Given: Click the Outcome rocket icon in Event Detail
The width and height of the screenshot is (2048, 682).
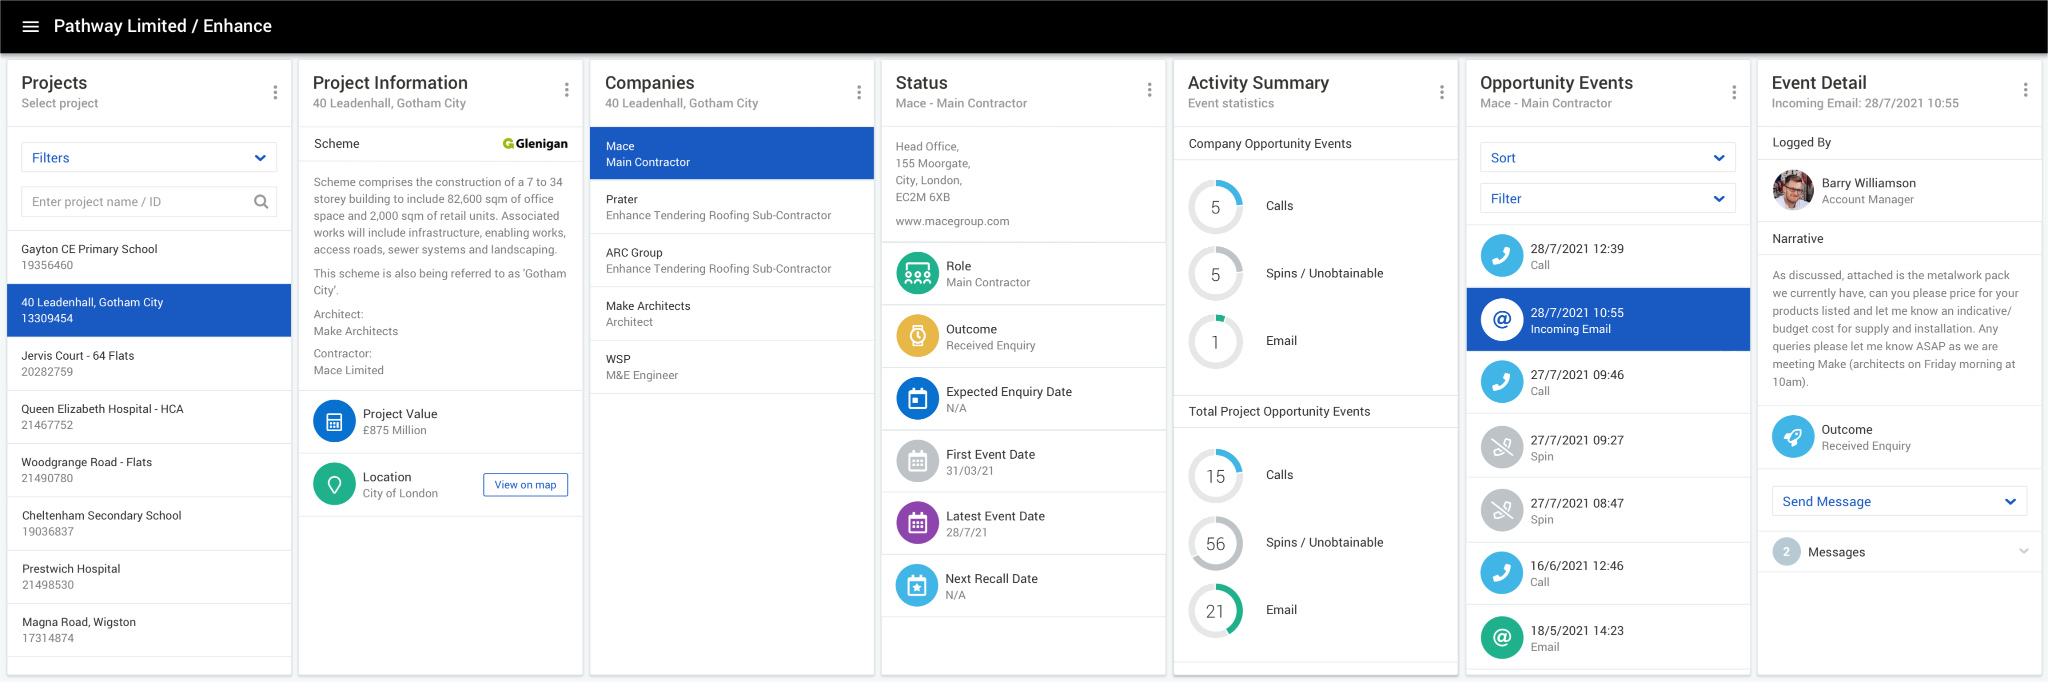Looking at the screenshot, I should tap(1793, 437).
